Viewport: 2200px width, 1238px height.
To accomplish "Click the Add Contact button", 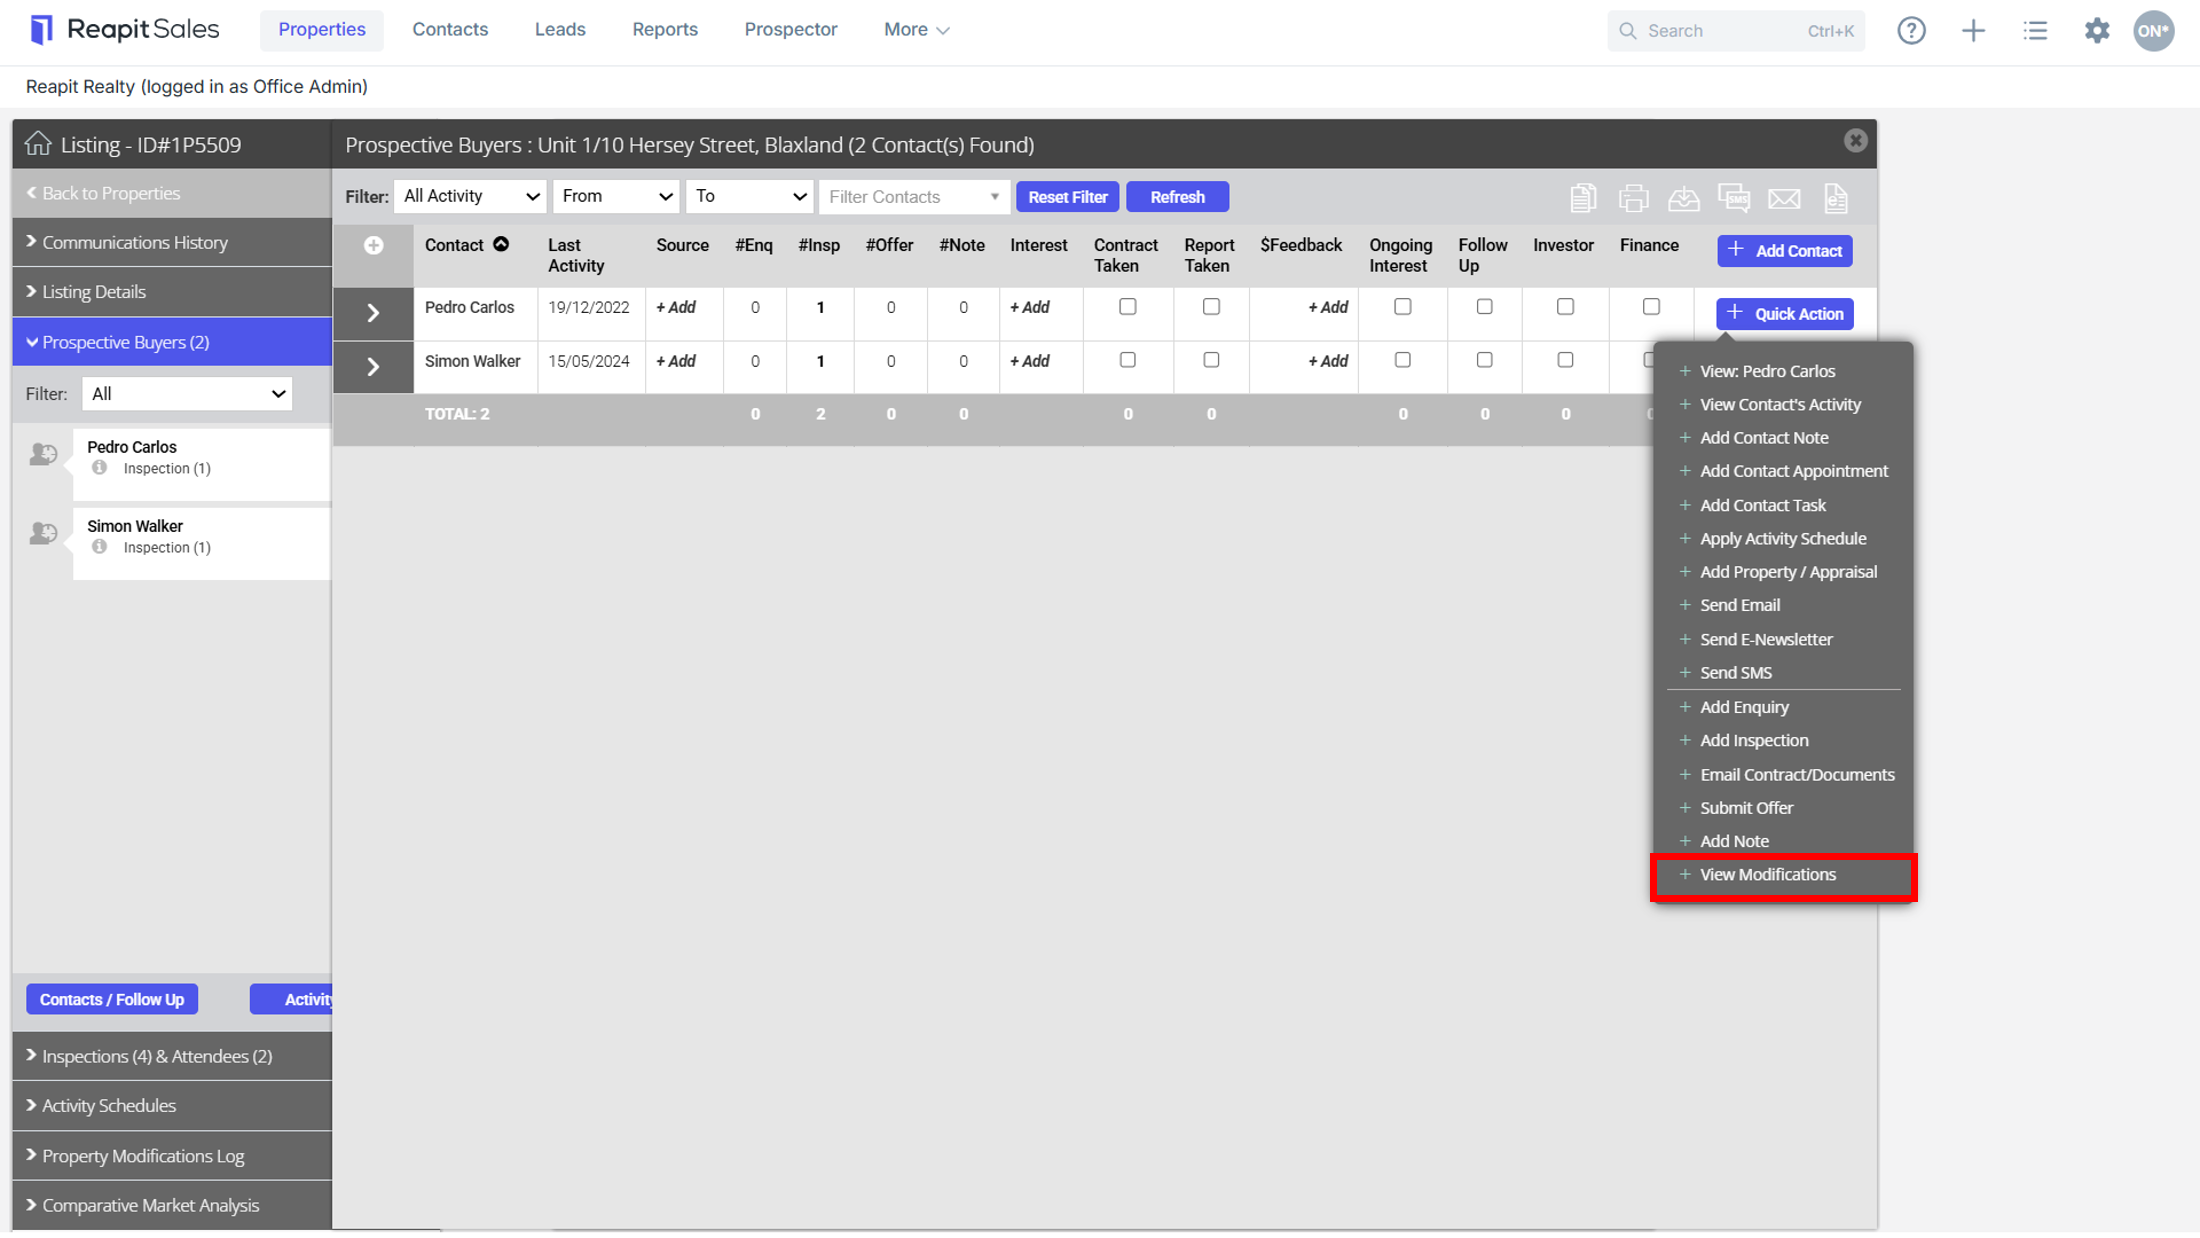I will tap(1784, 251).
